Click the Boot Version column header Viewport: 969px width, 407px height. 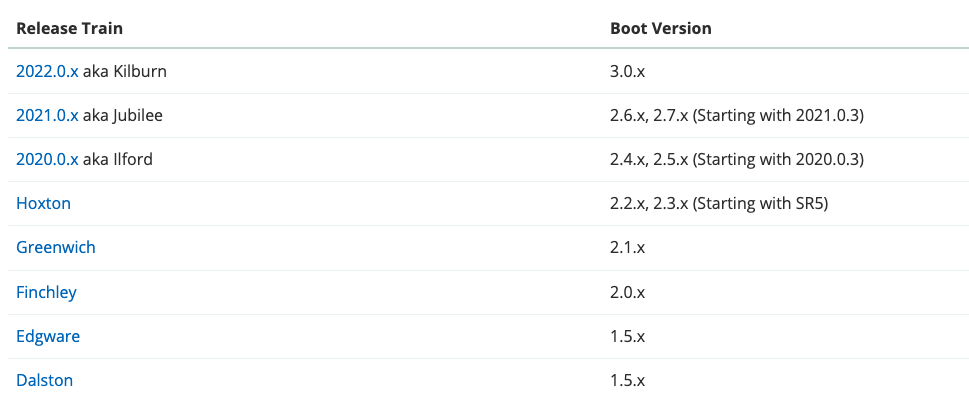pyautogui.click(x=660, y=28)
